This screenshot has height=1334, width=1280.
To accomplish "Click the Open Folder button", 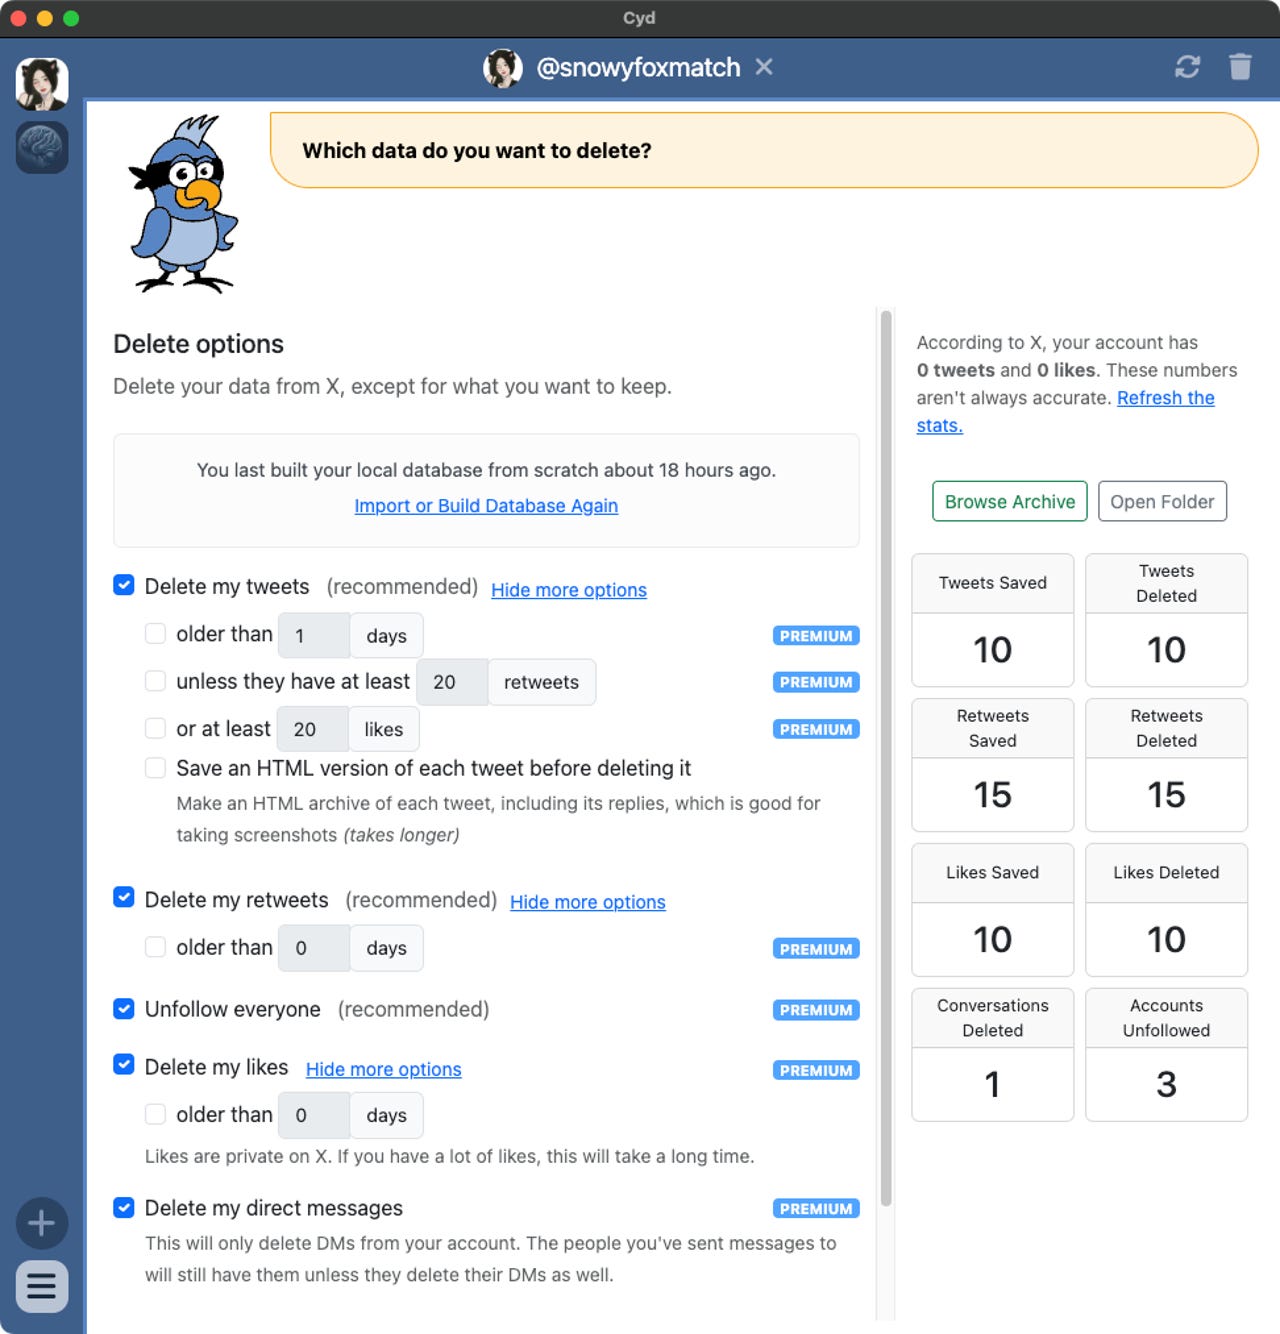I will (1162, 501).
